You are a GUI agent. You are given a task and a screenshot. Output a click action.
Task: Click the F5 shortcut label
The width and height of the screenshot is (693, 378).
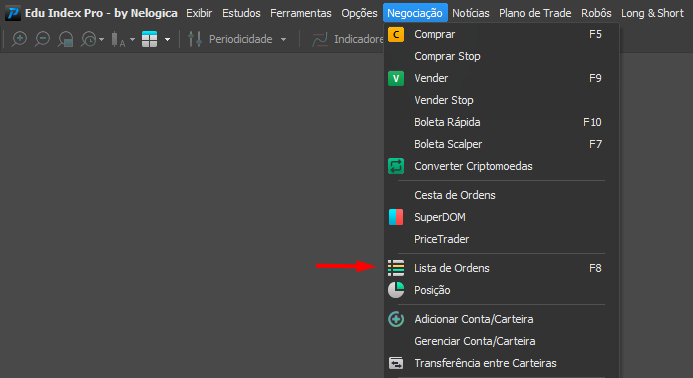(x=595, y=34)
